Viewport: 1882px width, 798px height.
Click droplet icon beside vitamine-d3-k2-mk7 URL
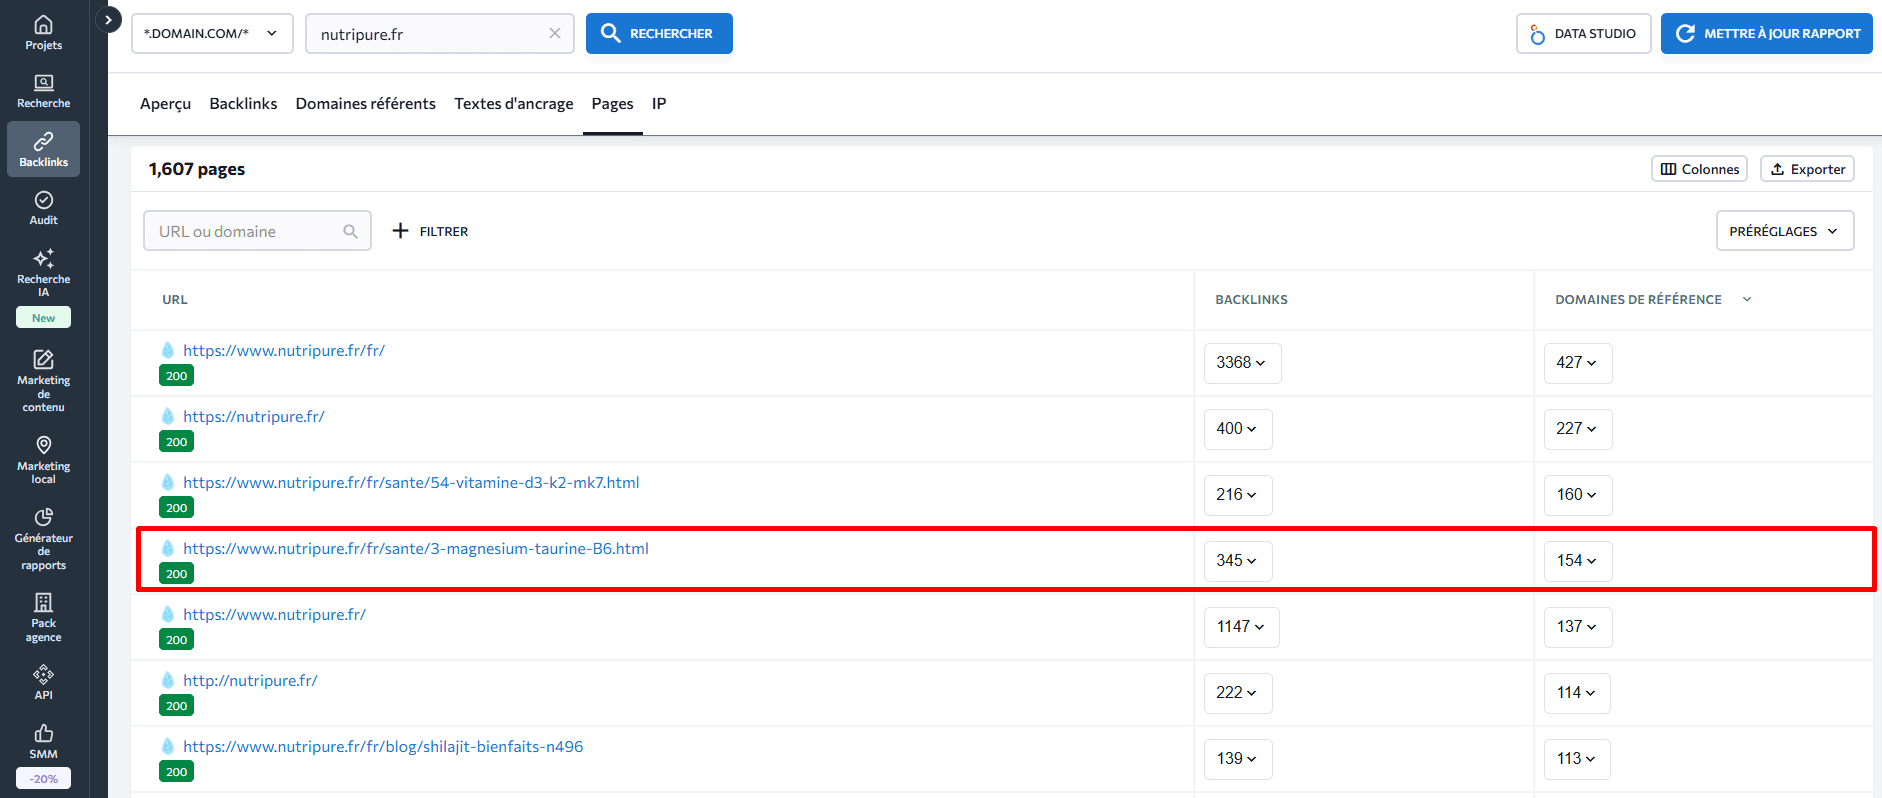tap(168, 482)
